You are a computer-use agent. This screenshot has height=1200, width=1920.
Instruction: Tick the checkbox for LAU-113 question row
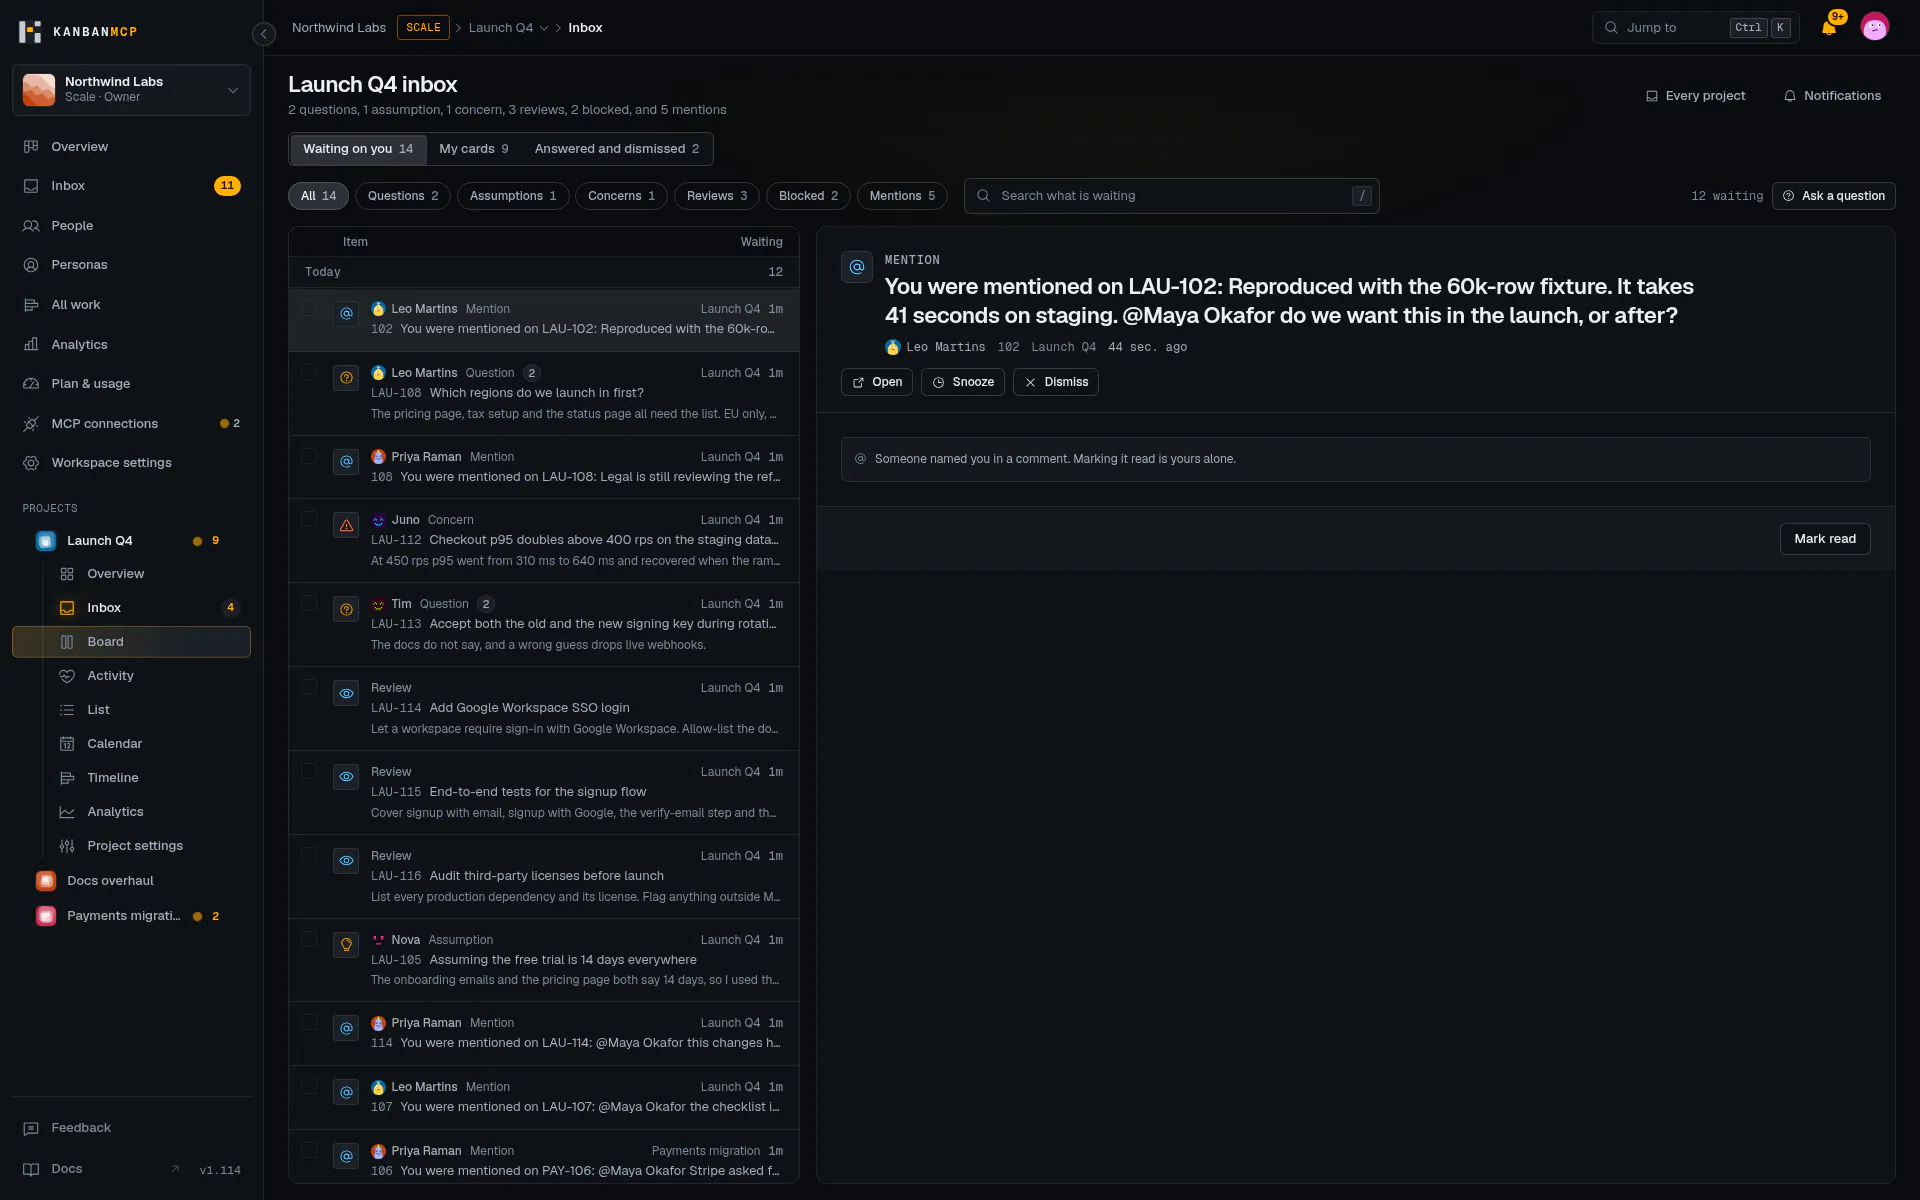click(310, 603)
